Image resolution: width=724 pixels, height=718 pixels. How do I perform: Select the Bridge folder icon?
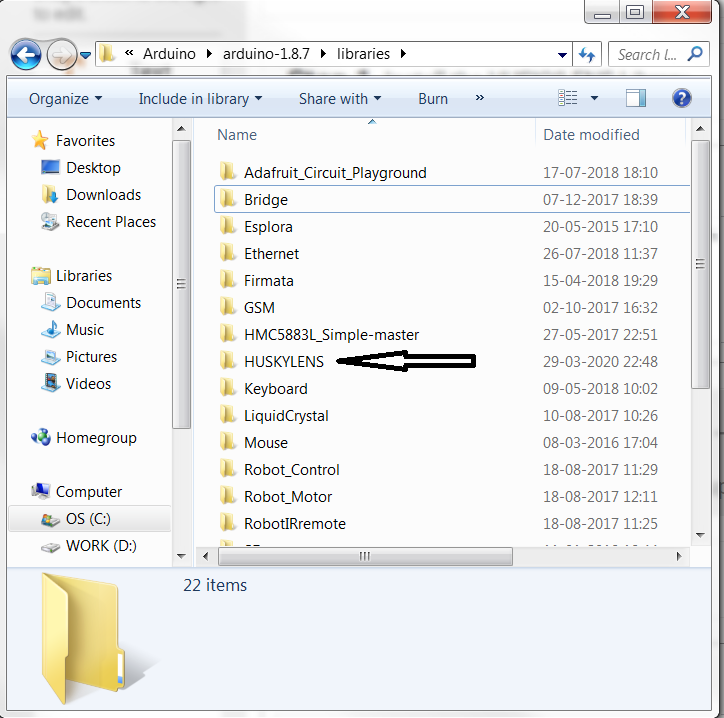tap(227, 199)
